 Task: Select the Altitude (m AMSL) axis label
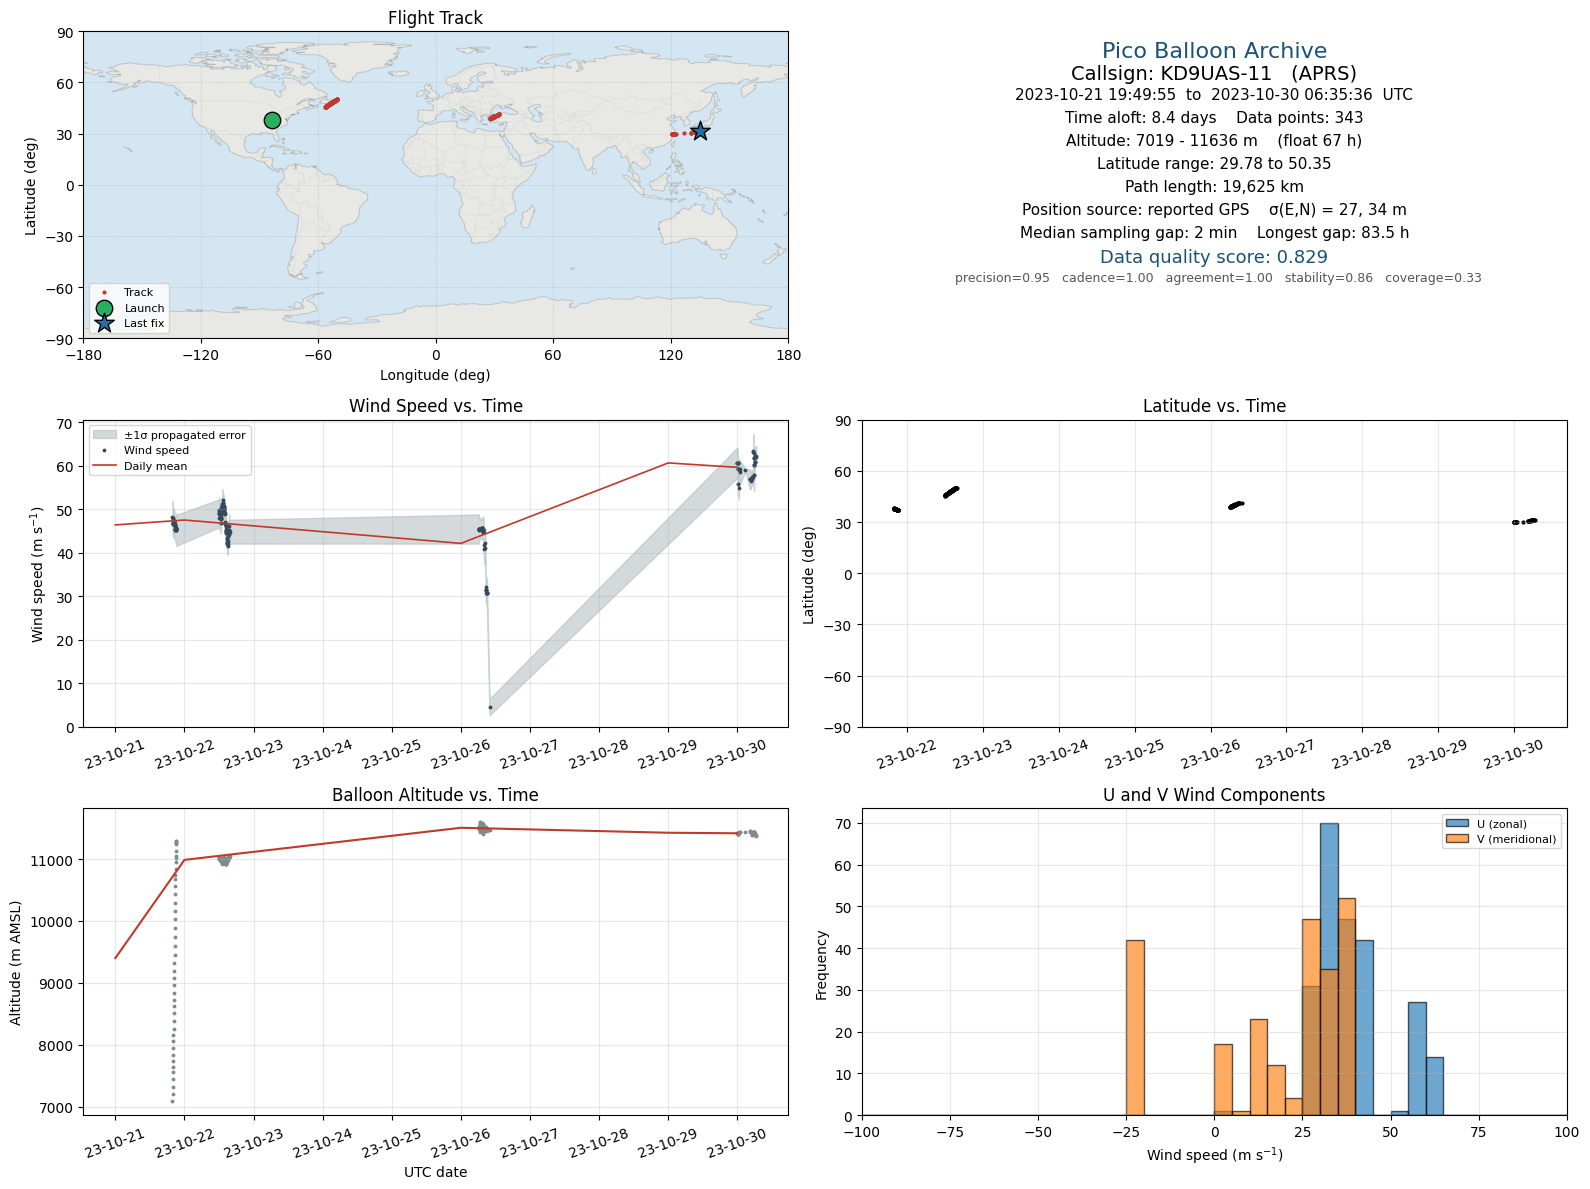(16, 962)
